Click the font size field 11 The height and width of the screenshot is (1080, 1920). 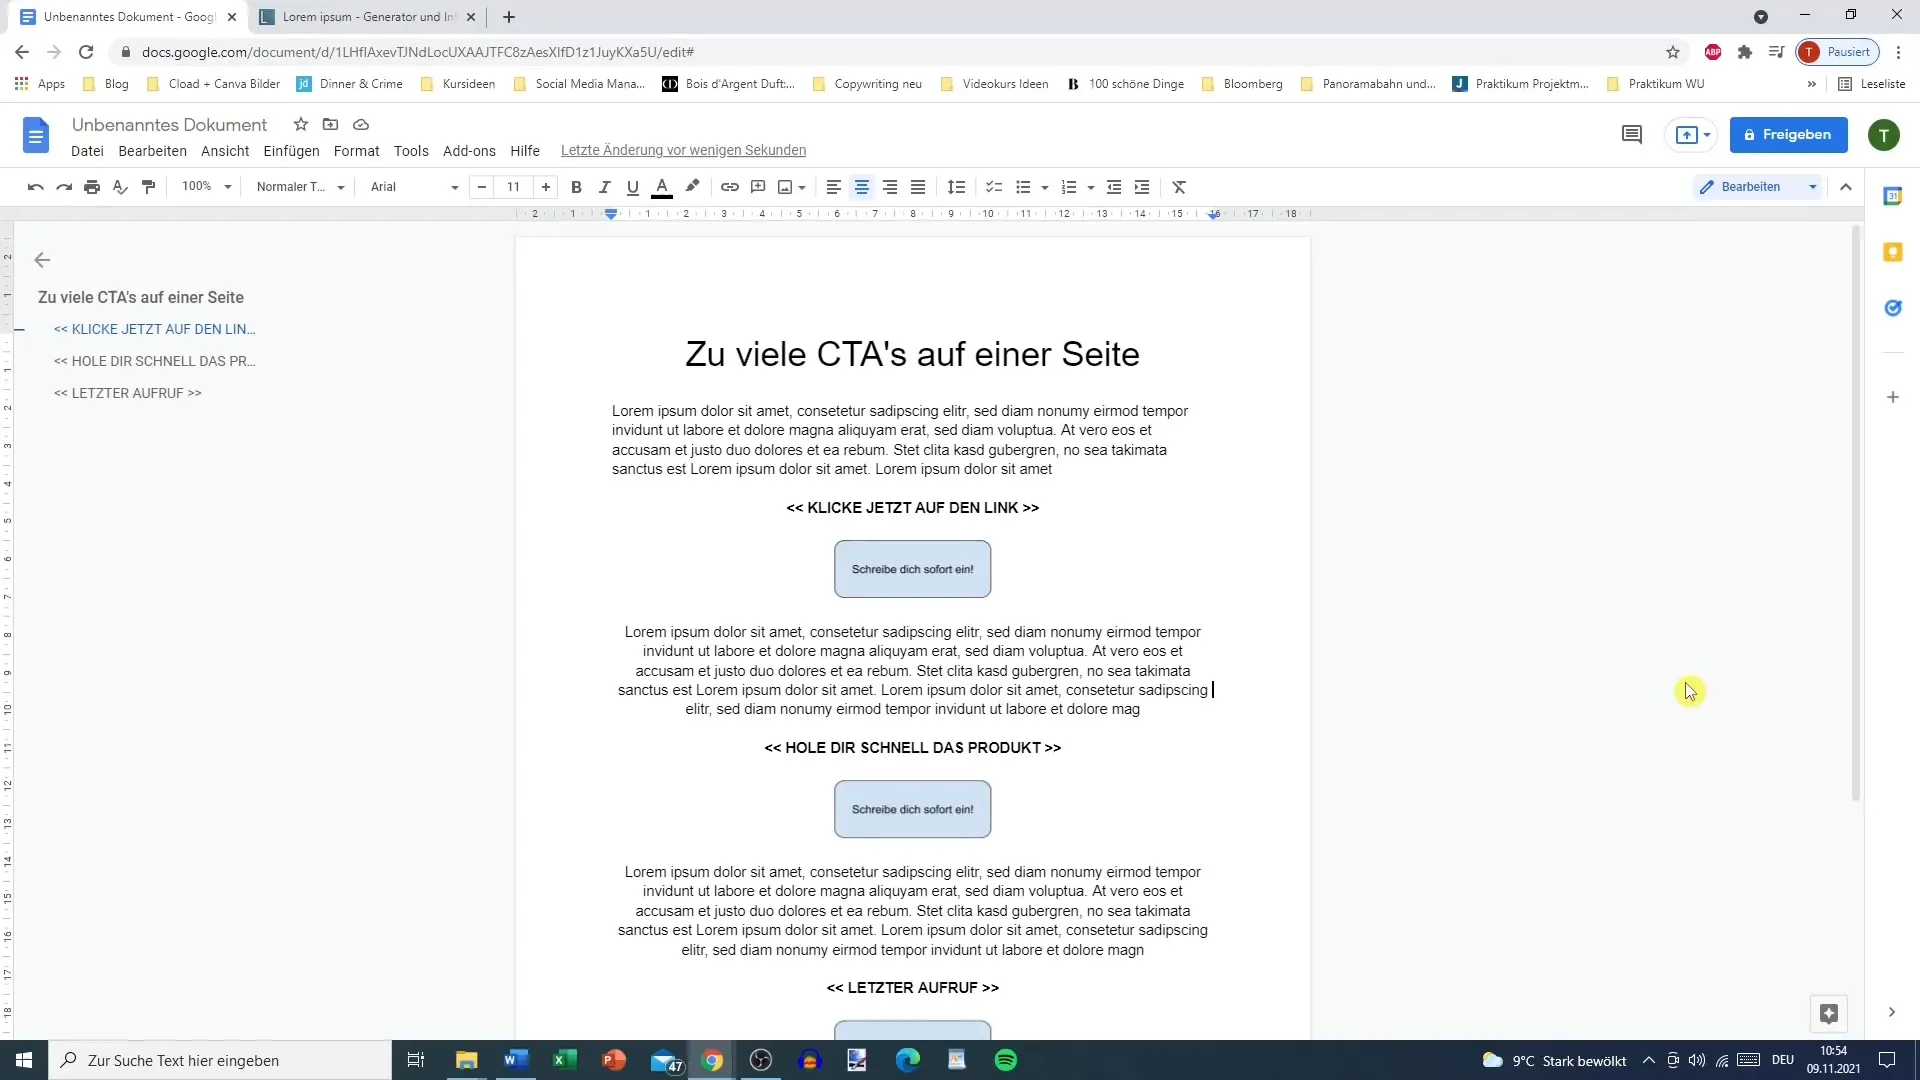[513, 187]
